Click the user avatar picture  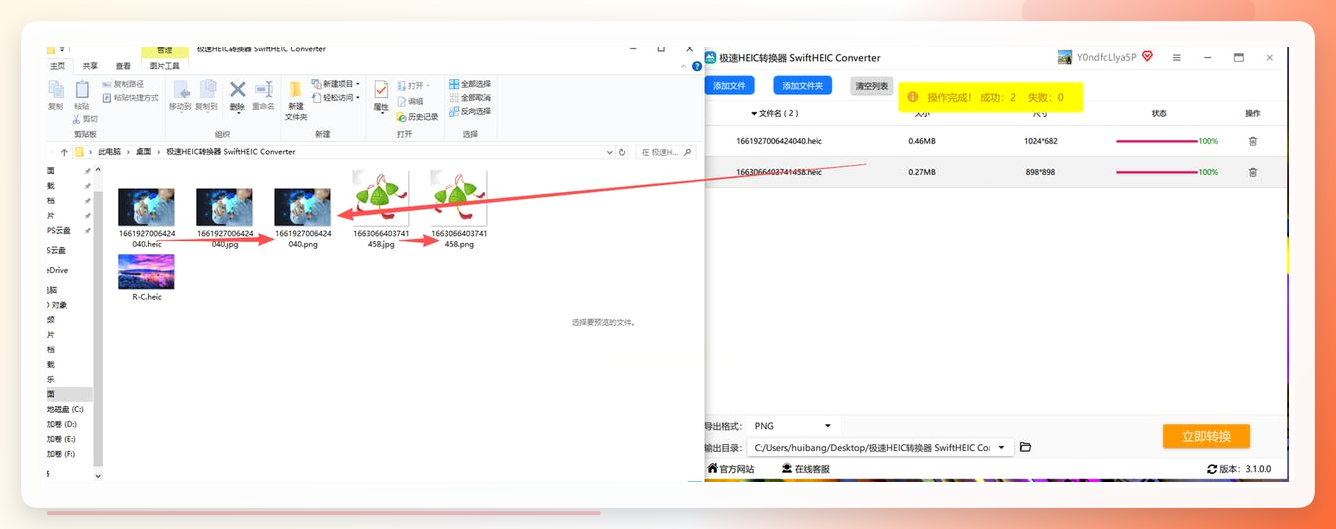pos(1065,58)
